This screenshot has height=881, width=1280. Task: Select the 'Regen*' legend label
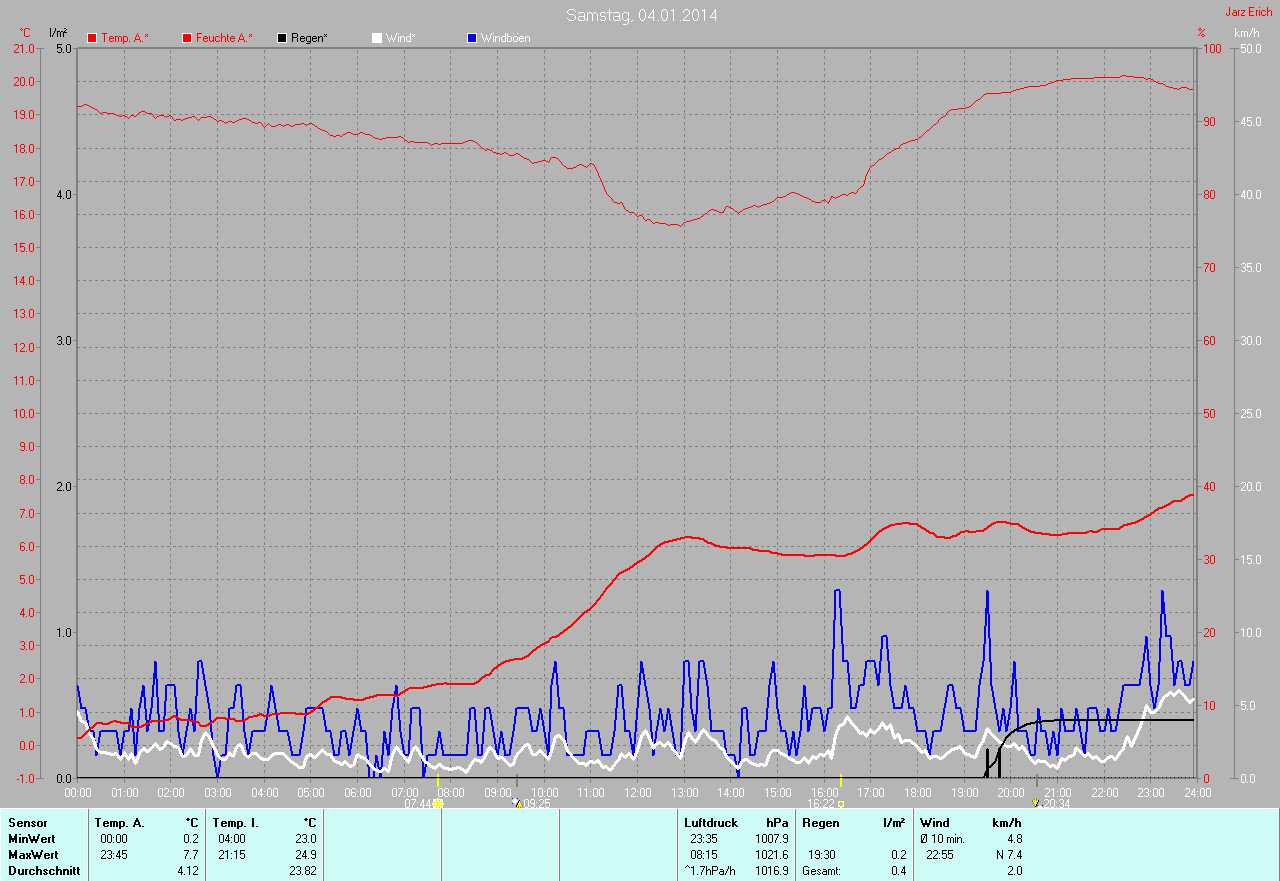click(309, 38)
